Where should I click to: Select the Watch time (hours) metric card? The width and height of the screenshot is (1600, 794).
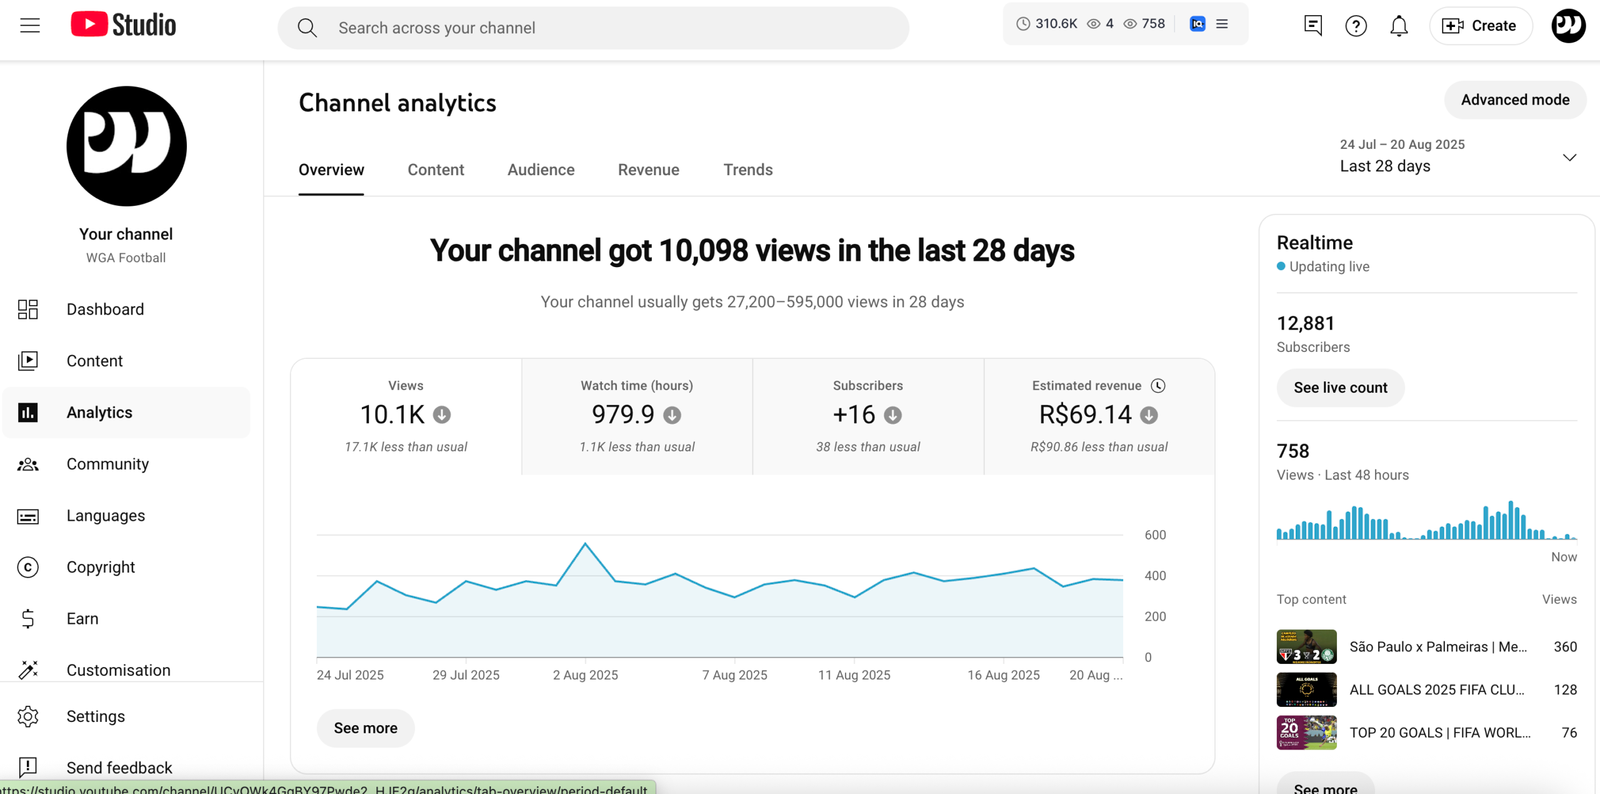click(637, 416)
